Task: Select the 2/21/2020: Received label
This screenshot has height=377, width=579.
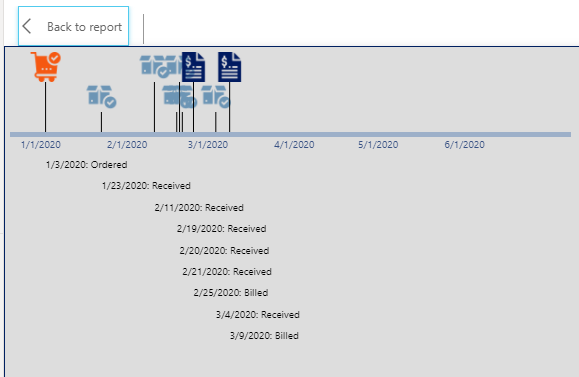Action: pyautogui.click(x=227, y=272)
